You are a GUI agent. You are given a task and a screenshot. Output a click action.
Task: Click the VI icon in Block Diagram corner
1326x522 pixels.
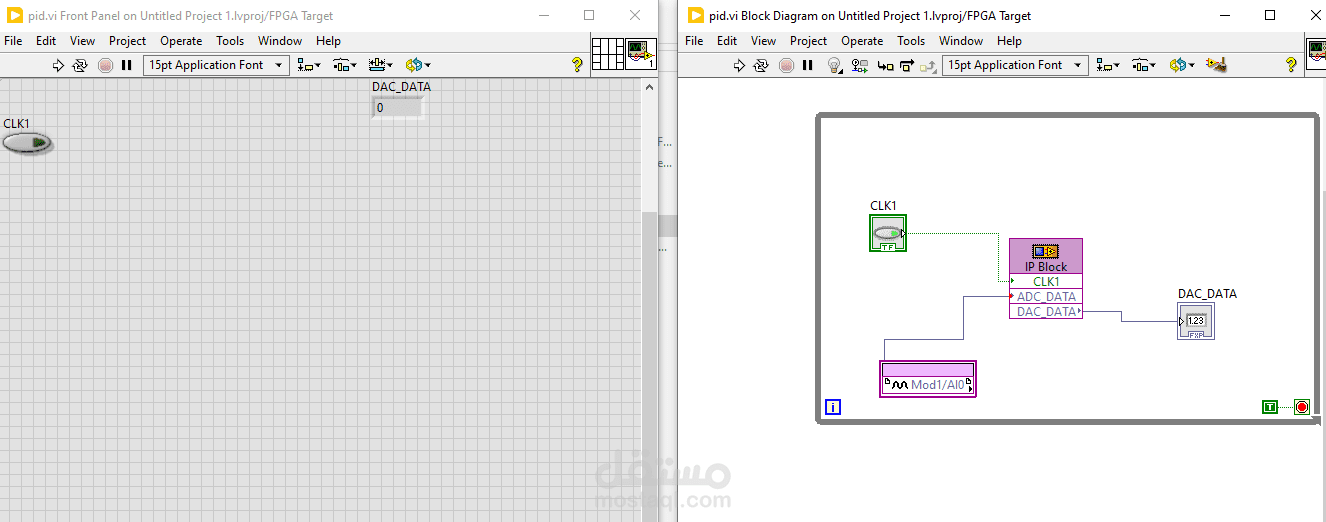click(1317, 54)
